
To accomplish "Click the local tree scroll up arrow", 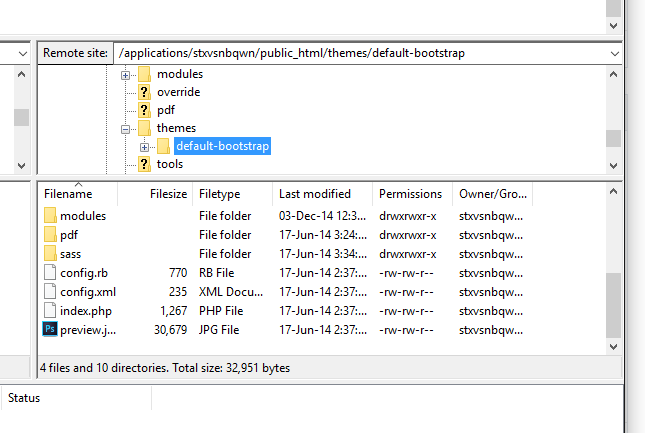I will pos(21,74).
